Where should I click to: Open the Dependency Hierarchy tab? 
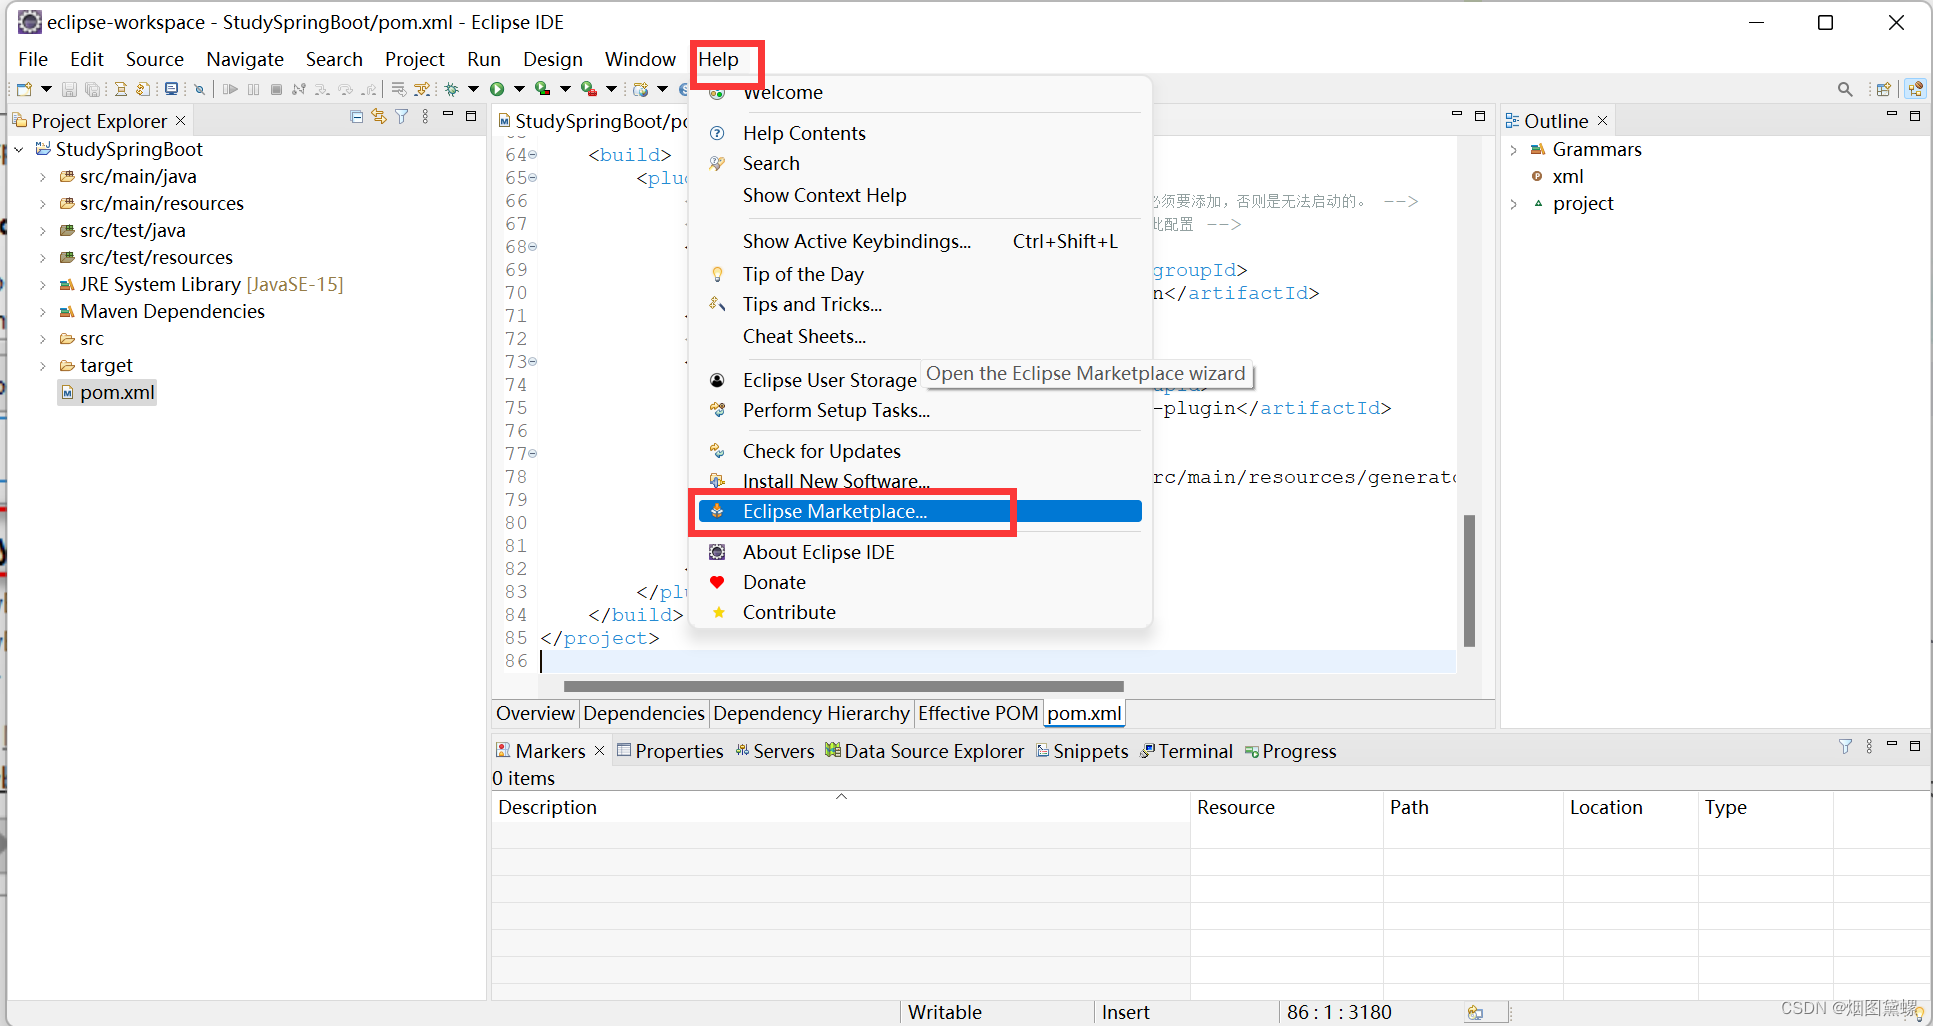coord(811,713)
